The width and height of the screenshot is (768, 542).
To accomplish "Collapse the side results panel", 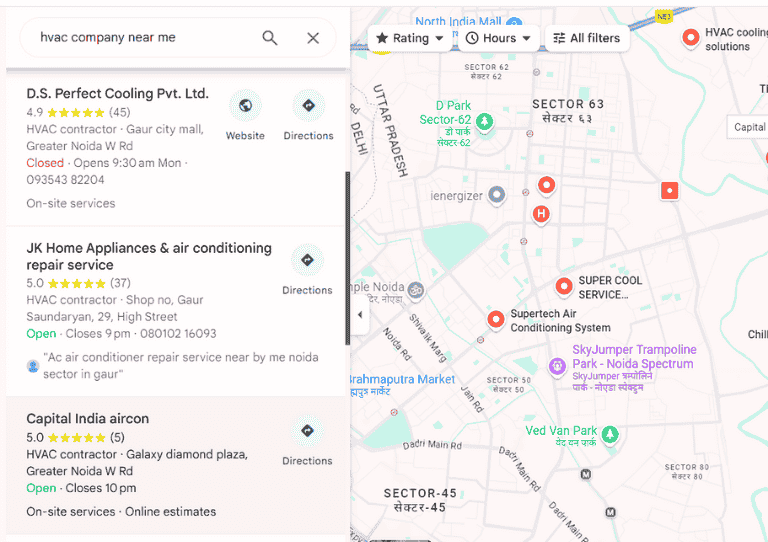I will (360, 314).
